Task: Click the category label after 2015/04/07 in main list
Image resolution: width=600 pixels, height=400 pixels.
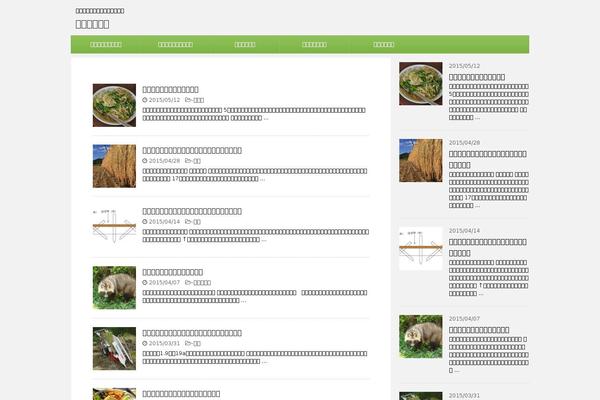Action: click(x=202, y=282)
